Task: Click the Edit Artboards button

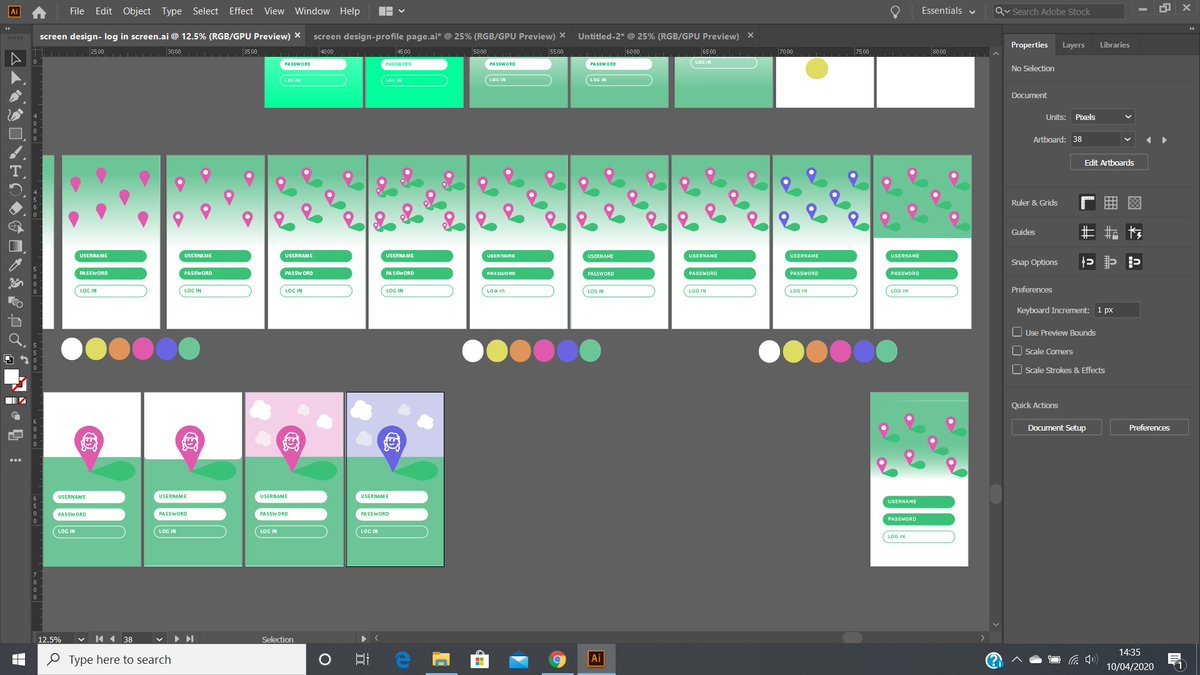Action: point(1109,162)
